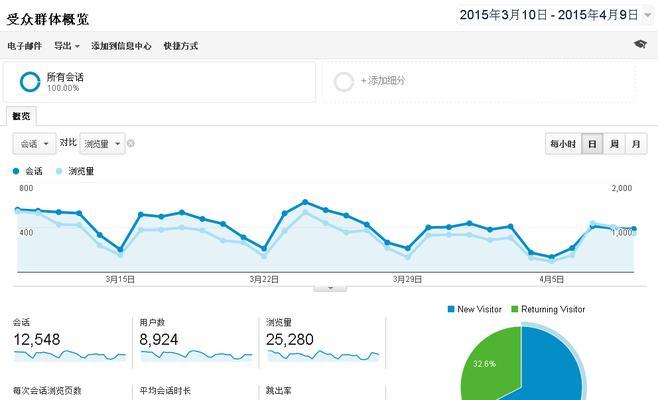
Task: Click the 每次会话浏览页数 metric label
Action: point(47,391)
